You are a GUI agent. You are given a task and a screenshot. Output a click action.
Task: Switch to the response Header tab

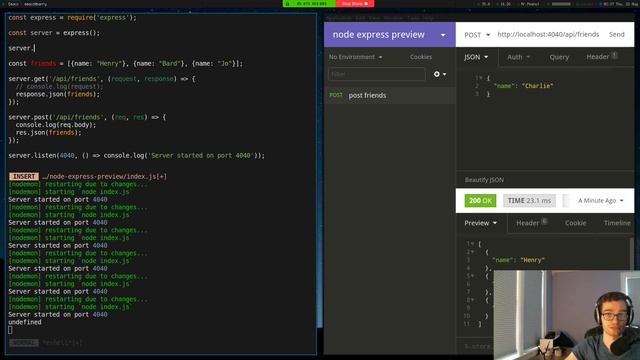[x=531, y=223]
